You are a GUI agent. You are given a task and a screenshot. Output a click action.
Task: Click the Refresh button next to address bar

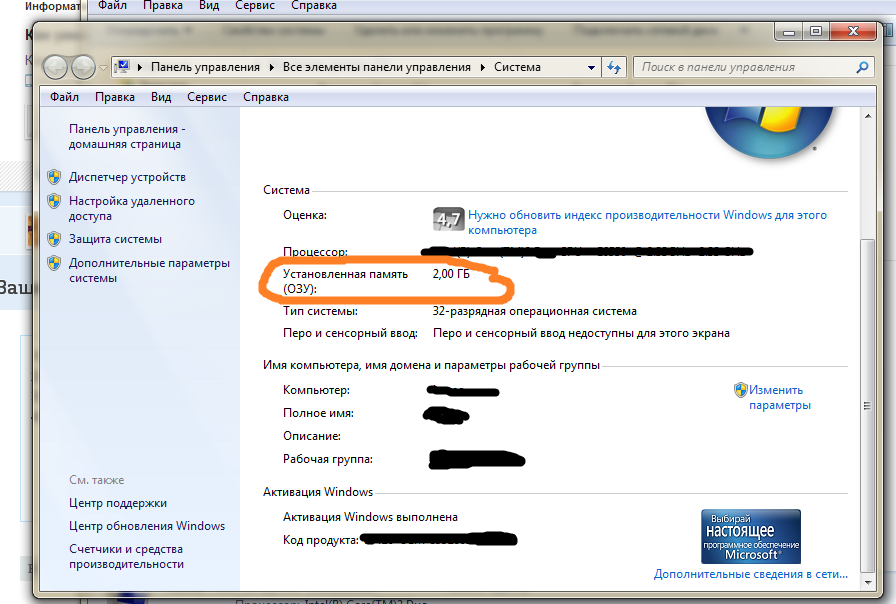click(x=614, y=67)
